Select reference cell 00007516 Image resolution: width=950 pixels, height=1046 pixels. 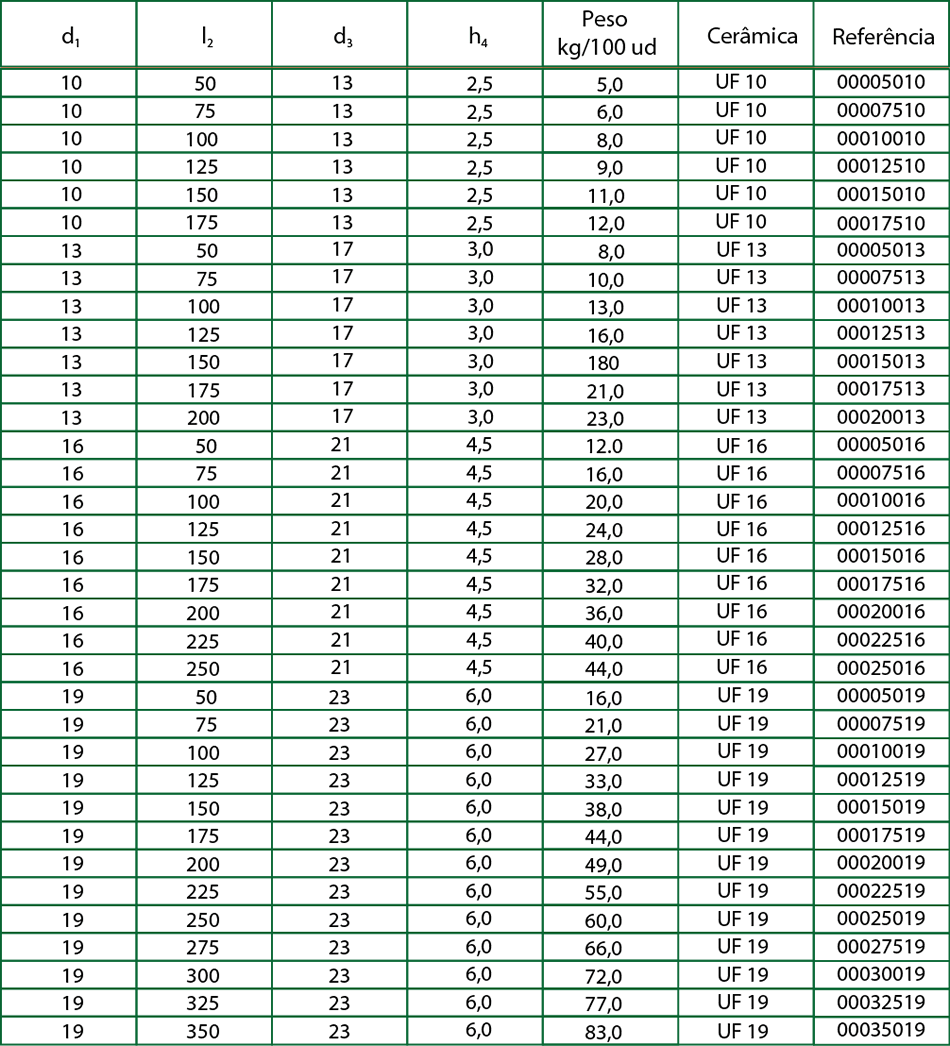(881, 473)
